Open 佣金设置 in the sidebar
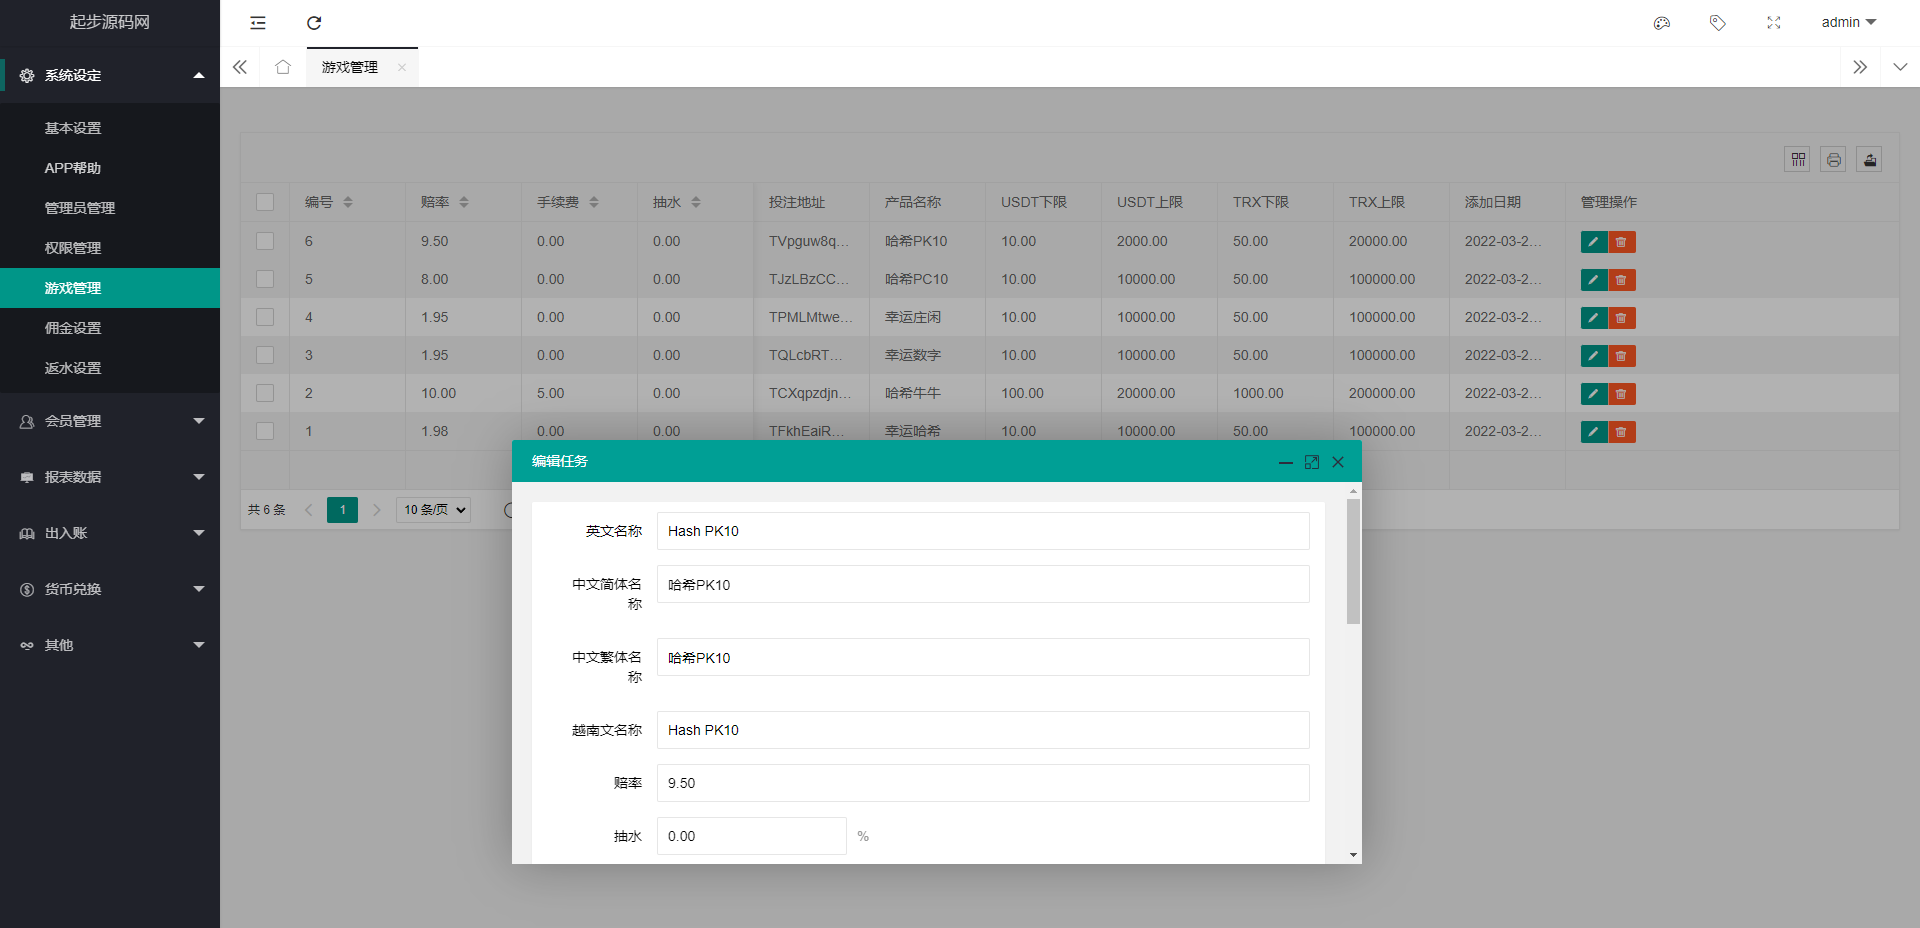Viewport: 1920px width, 928px height. [x=73, y=328]
